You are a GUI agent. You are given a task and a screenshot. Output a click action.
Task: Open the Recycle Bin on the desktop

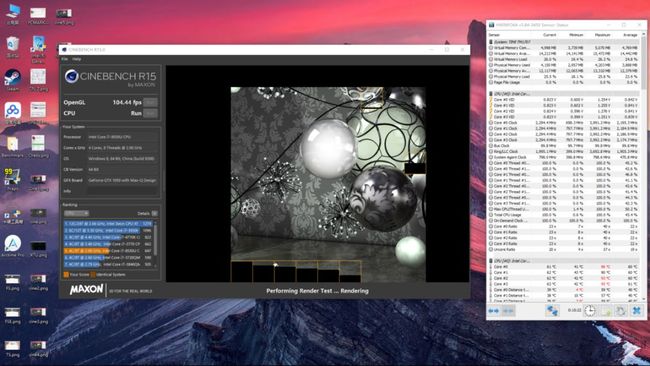coord(12,46)
